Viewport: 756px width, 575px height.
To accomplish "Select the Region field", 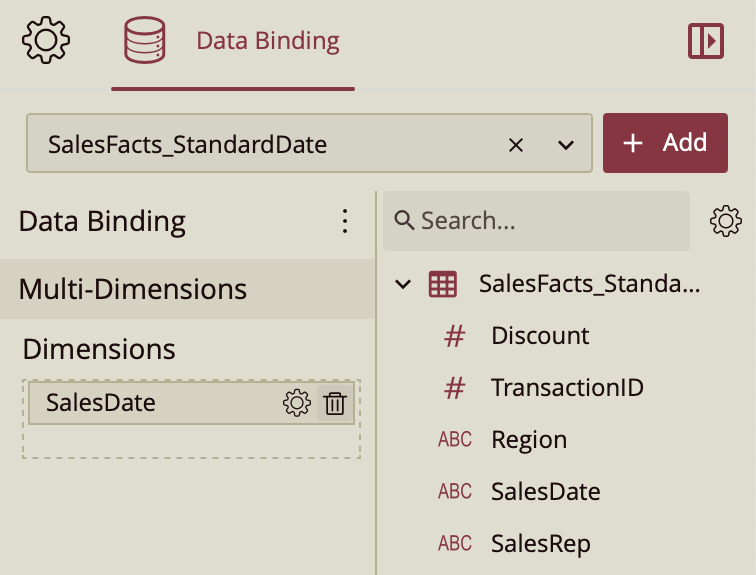I will pos(529,440).
